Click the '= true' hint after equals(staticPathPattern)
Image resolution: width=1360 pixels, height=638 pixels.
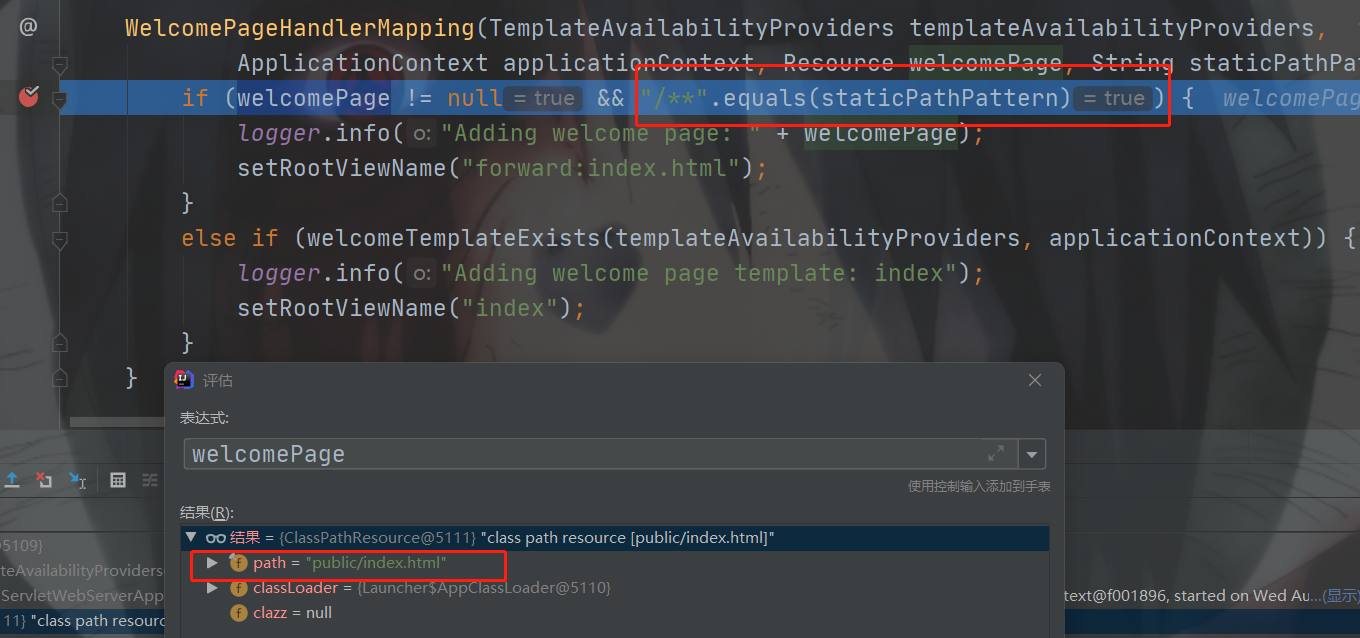(1112, 98)
